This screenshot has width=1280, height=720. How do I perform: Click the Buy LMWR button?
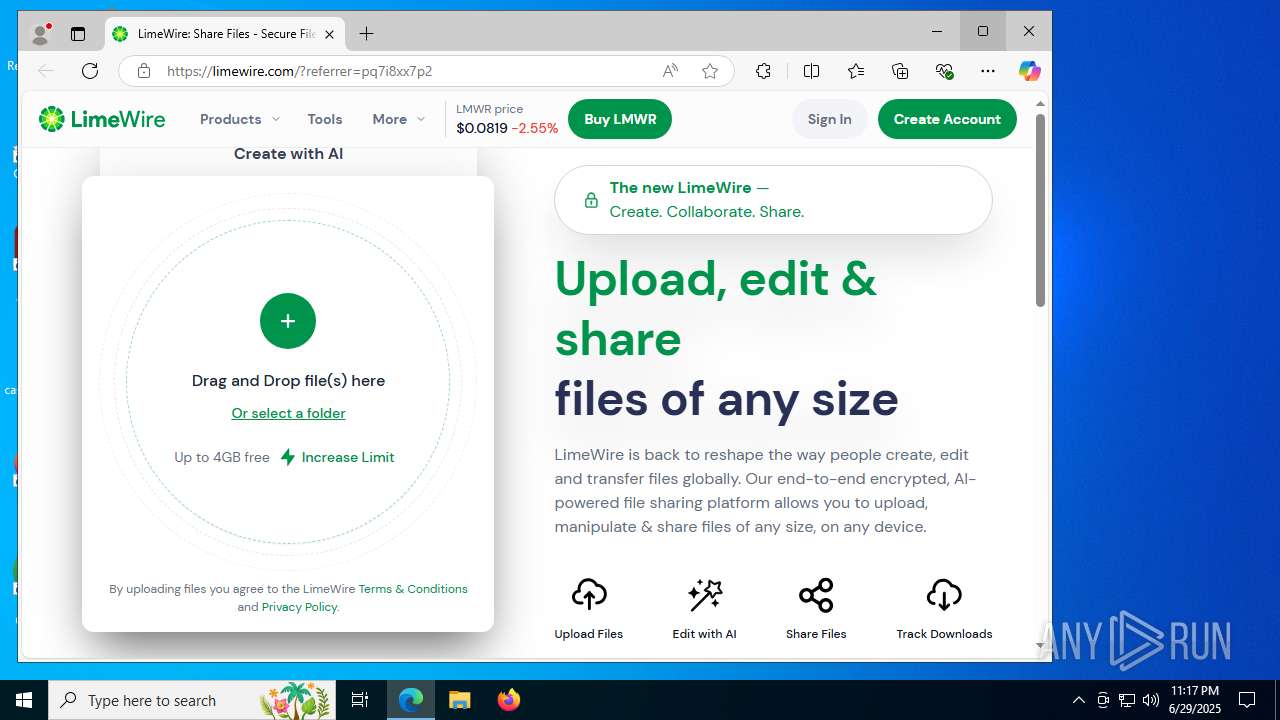click(x=620, y=119)
